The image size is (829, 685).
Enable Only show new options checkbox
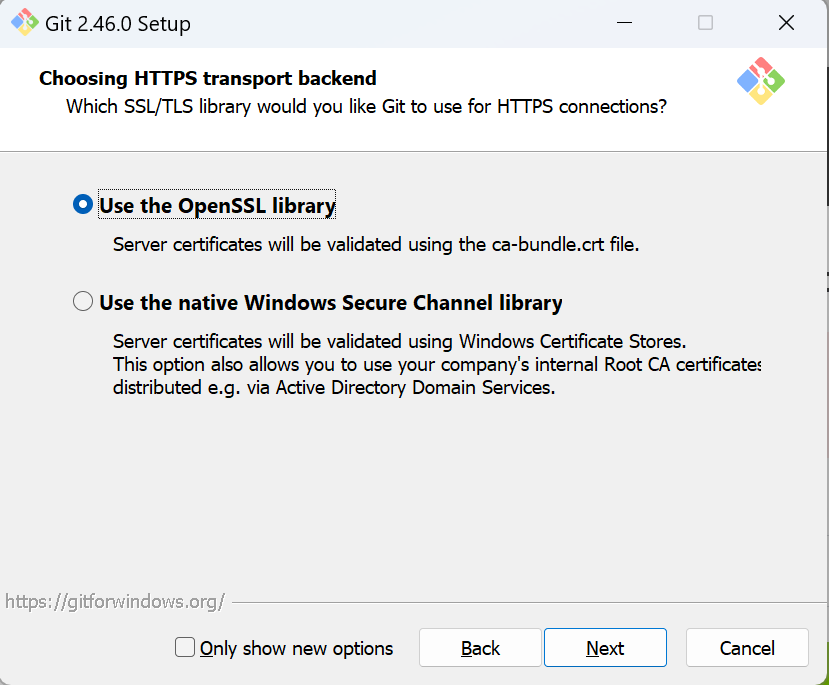[x=185, y=647]
